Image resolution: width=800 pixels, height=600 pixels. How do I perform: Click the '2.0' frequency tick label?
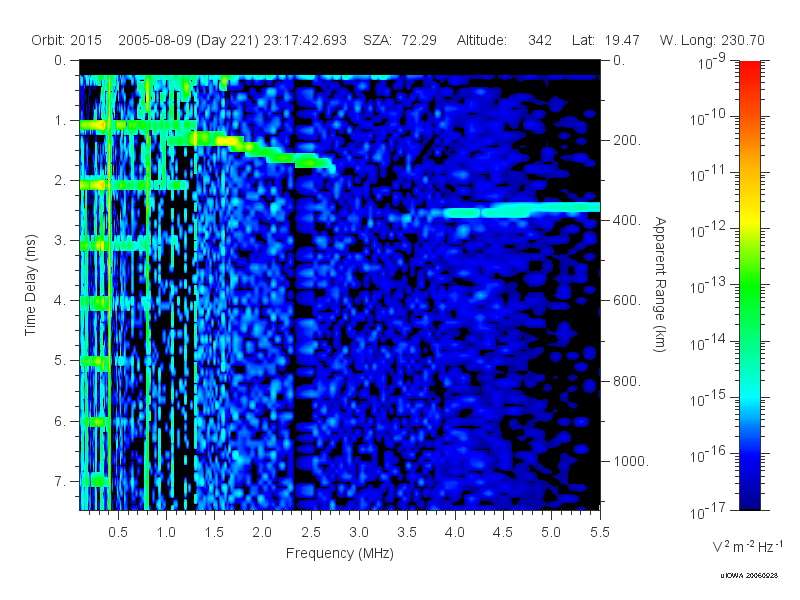click(262, 532)
